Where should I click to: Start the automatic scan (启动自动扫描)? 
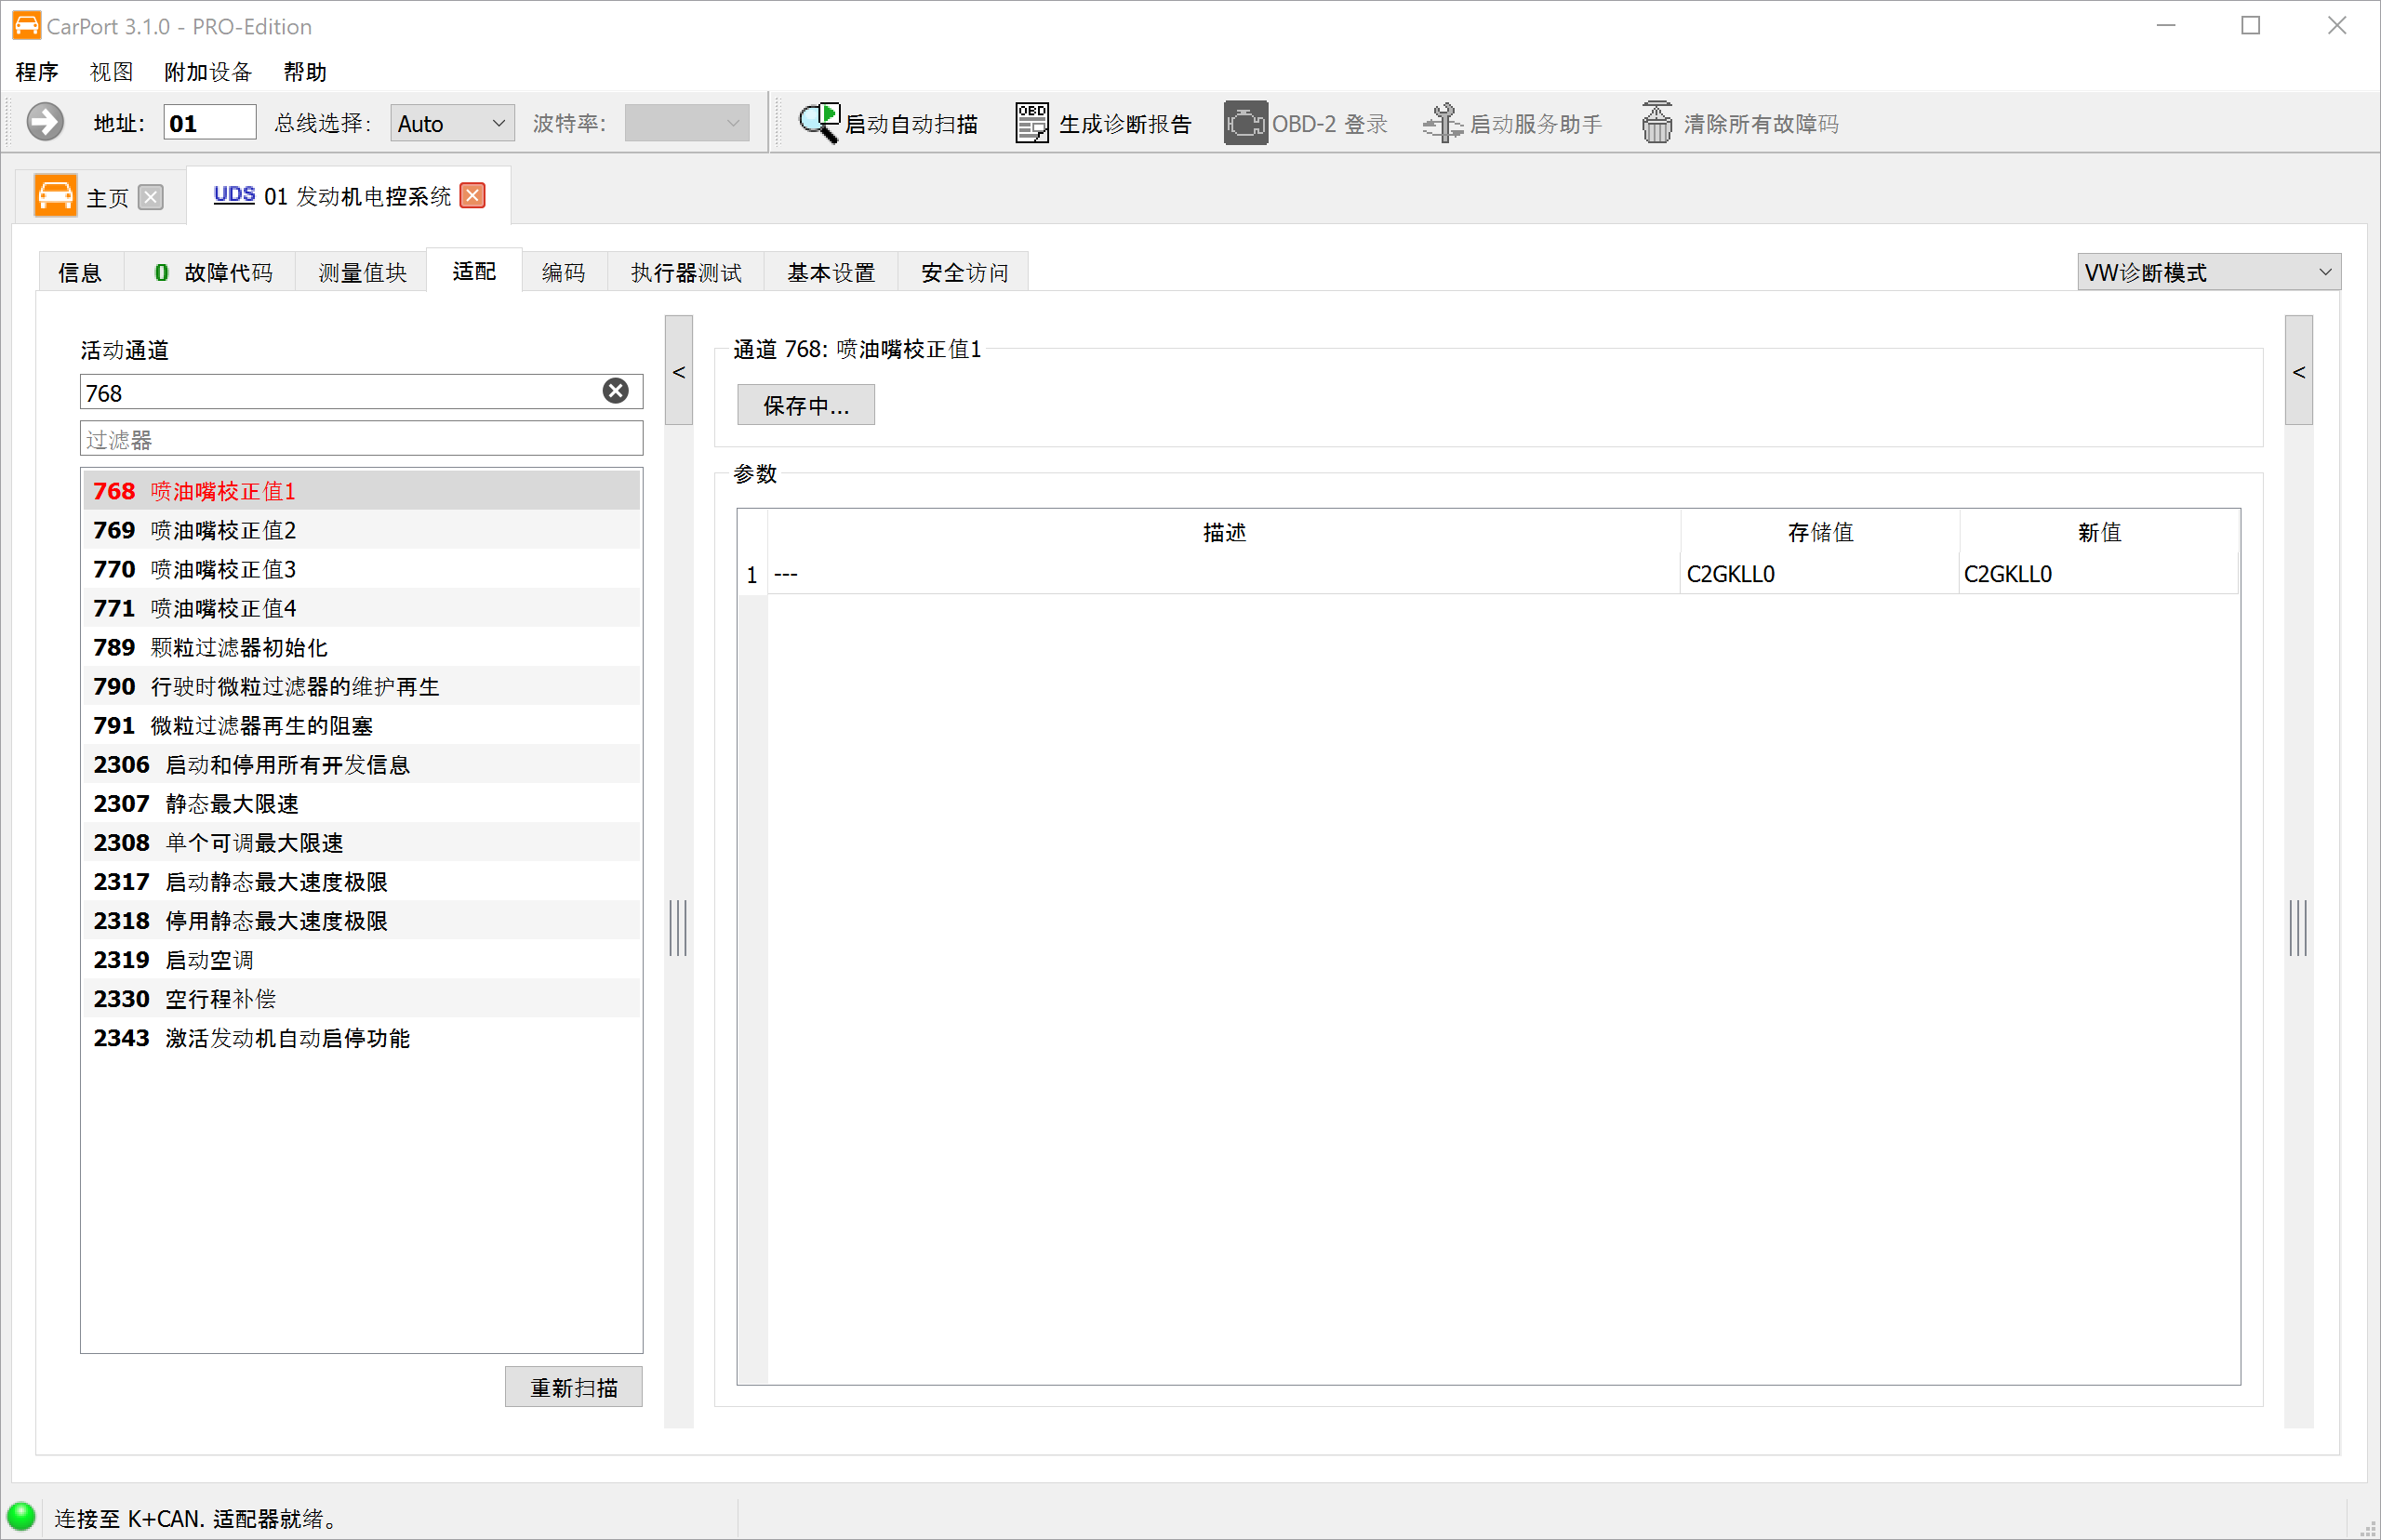887,123
